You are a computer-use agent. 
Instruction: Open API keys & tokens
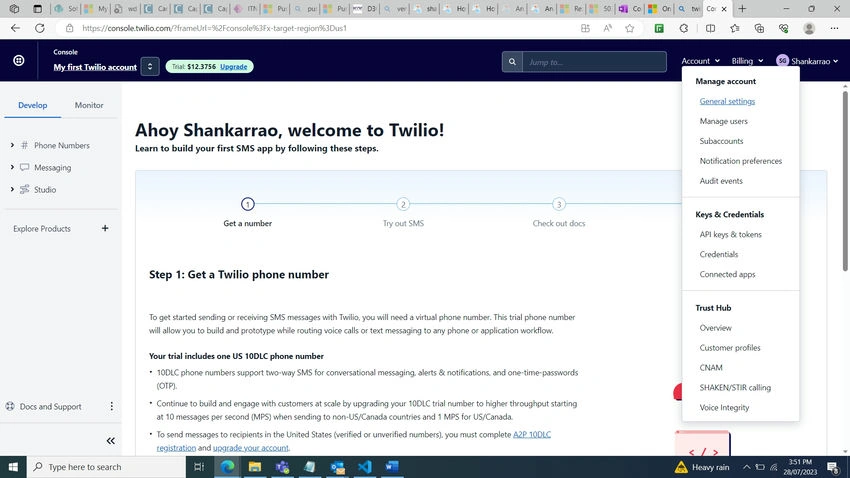click(730, 235)
